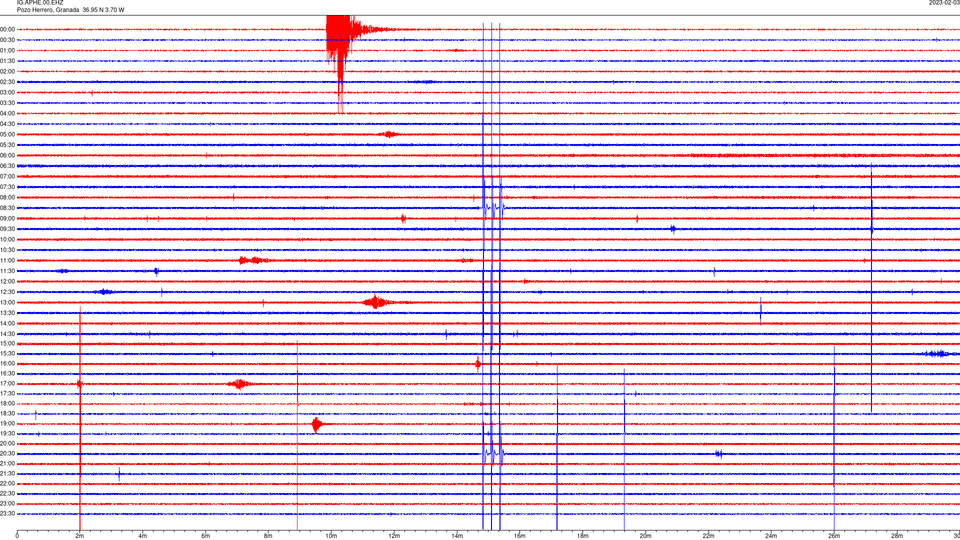Choose the 03:30 trace label

7,103
